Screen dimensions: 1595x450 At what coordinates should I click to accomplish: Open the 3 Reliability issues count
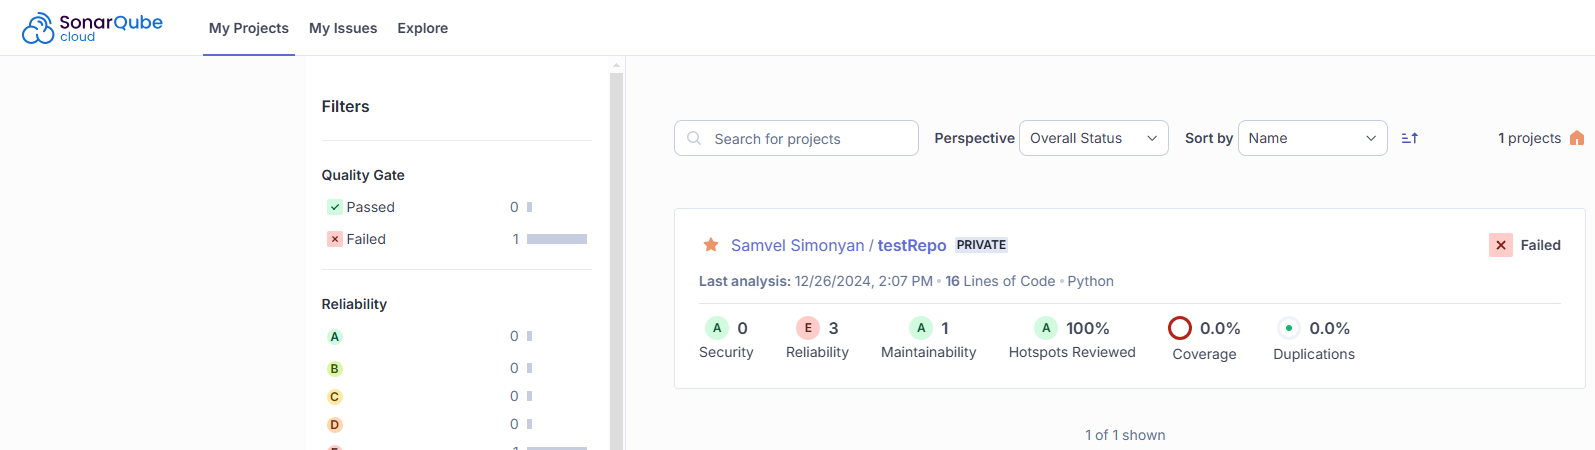834,328
